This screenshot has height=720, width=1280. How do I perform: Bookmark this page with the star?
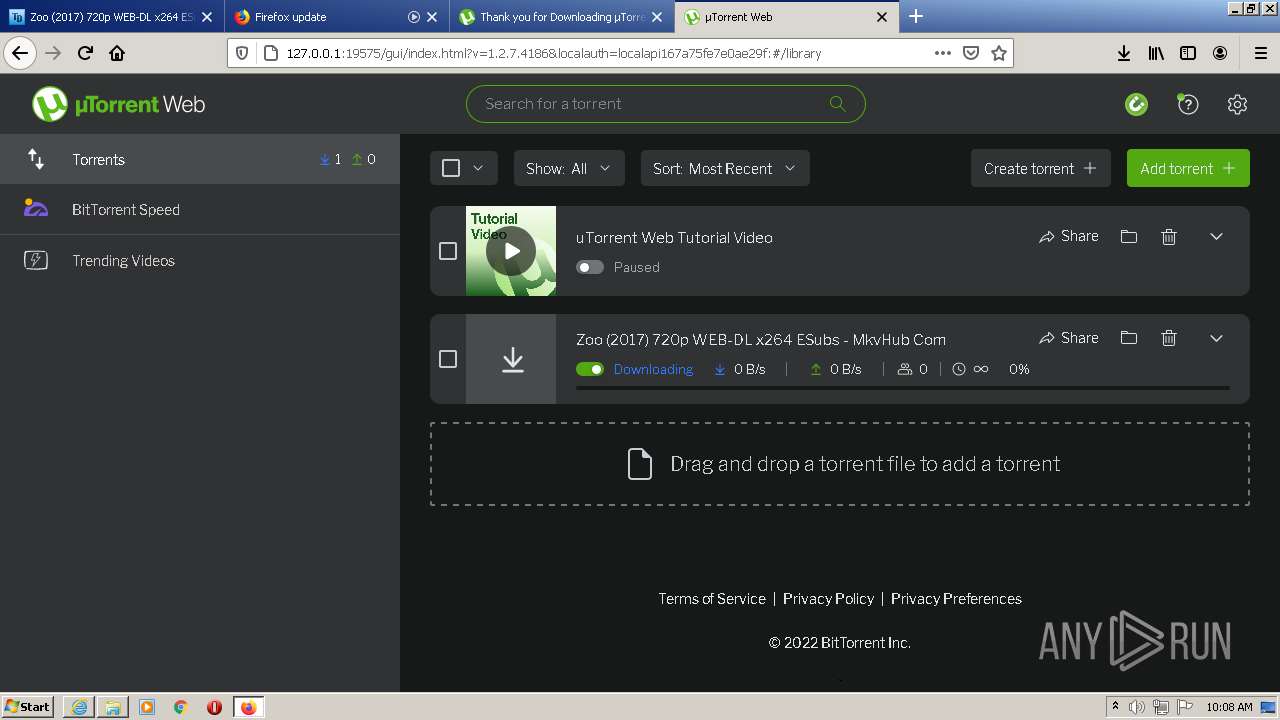(x=998, y=53)
